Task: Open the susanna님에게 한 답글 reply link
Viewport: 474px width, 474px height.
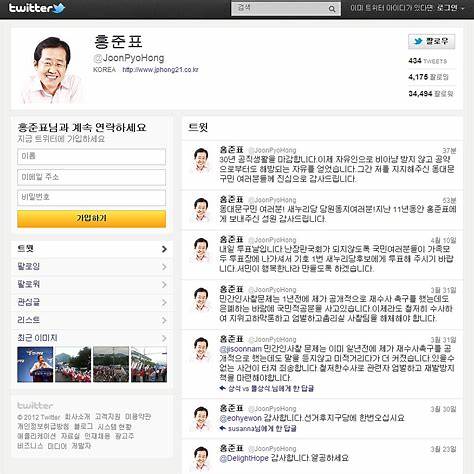Action: coord(262,428)
